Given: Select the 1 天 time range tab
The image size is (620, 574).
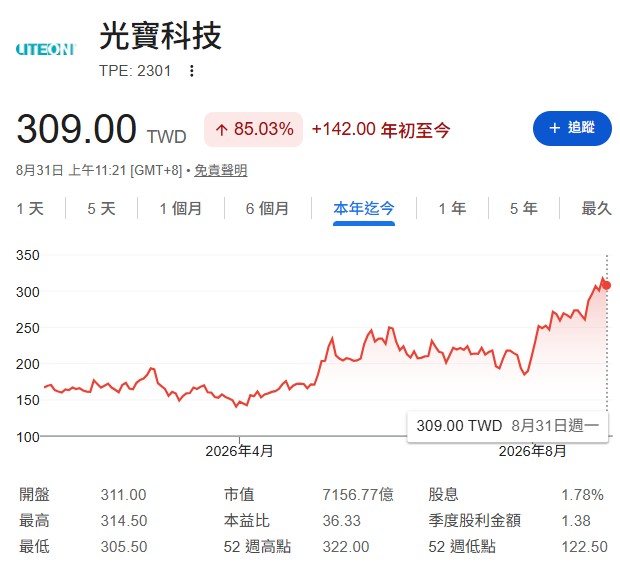Looking at the screenshot, I should click(x=30, y=208).
